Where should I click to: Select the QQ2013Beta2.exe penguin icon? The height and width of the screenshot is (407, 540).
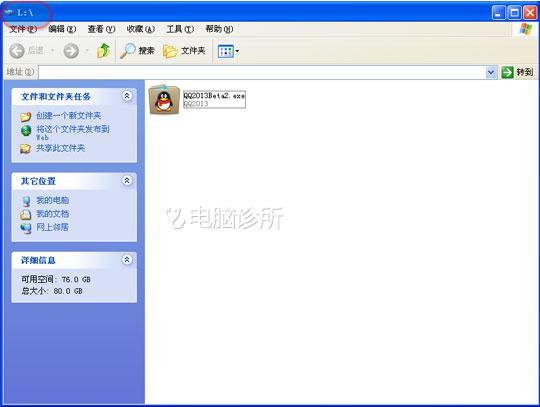click(x=164, y=100)
